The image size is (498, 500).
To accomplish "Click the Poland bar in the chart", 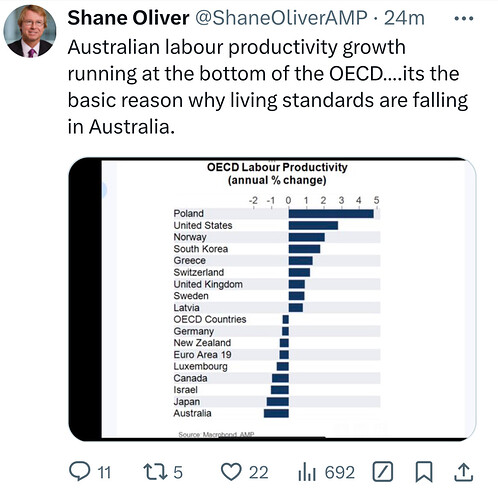I will tap(331, 214).
